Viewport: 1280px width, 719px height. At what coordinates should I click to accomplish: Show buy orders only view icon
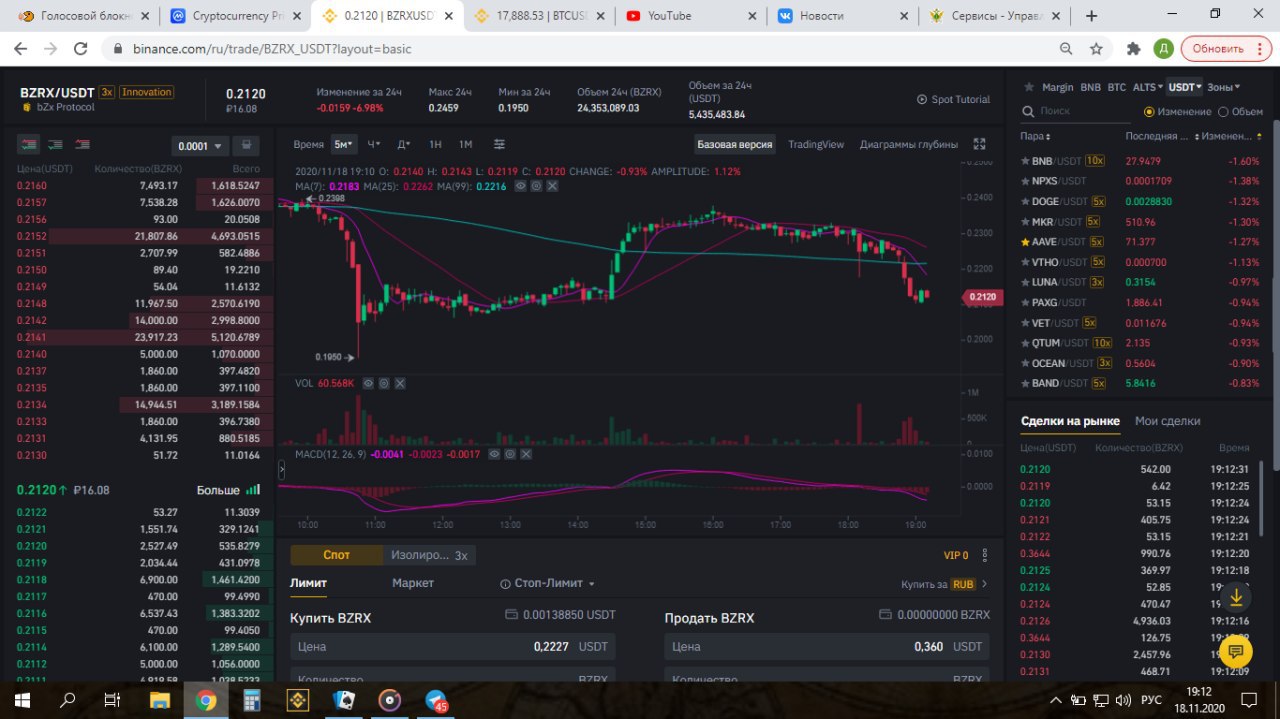[x=55, y=145]
